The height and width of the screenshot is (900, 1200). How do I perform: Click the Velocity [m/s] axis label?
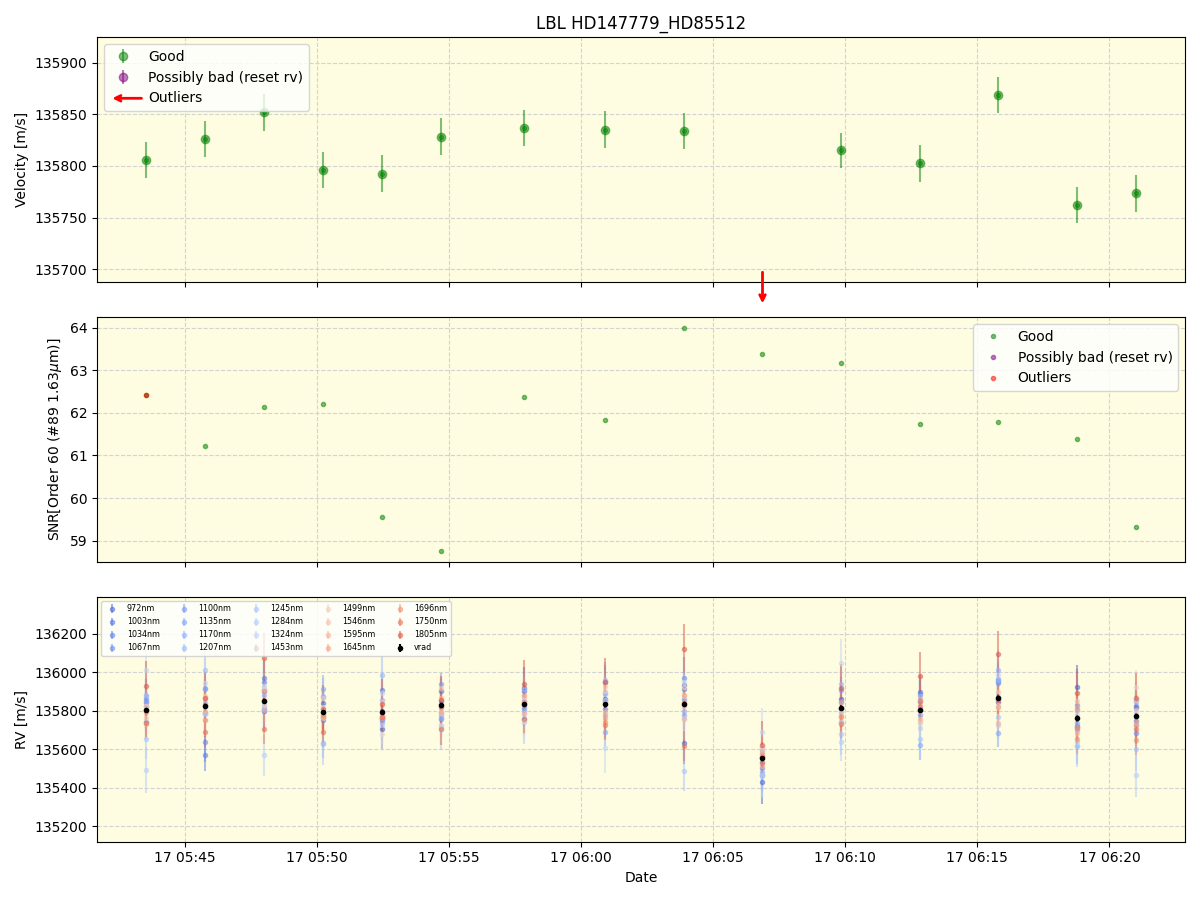(x=21, y=160)
